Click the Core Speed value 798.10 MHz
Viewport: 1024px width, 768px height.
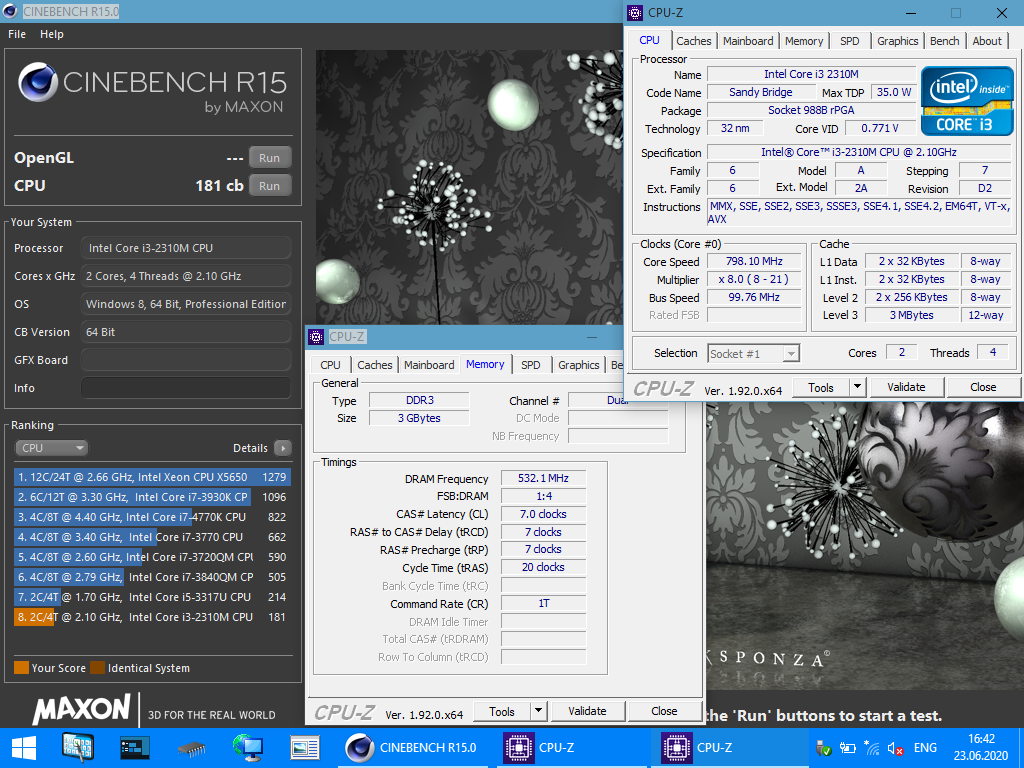coord(754,261)
